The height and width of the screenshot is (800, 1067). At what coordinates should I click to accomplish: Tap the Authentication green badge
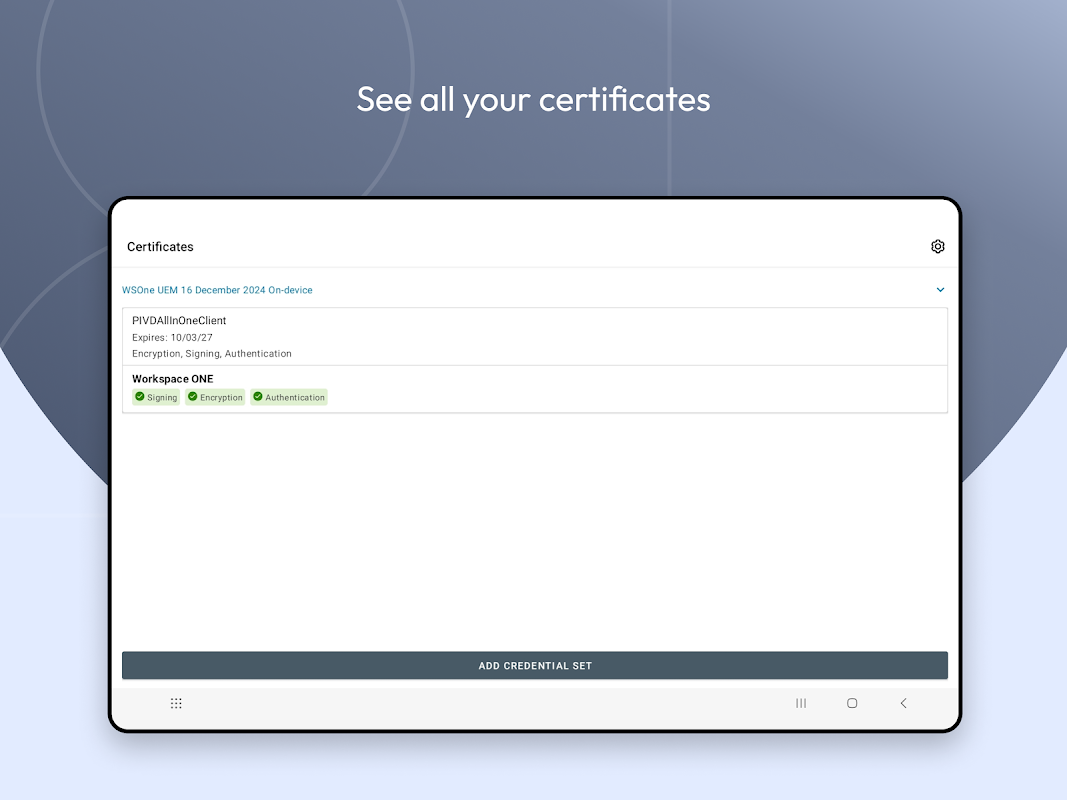tap(289, 397)
